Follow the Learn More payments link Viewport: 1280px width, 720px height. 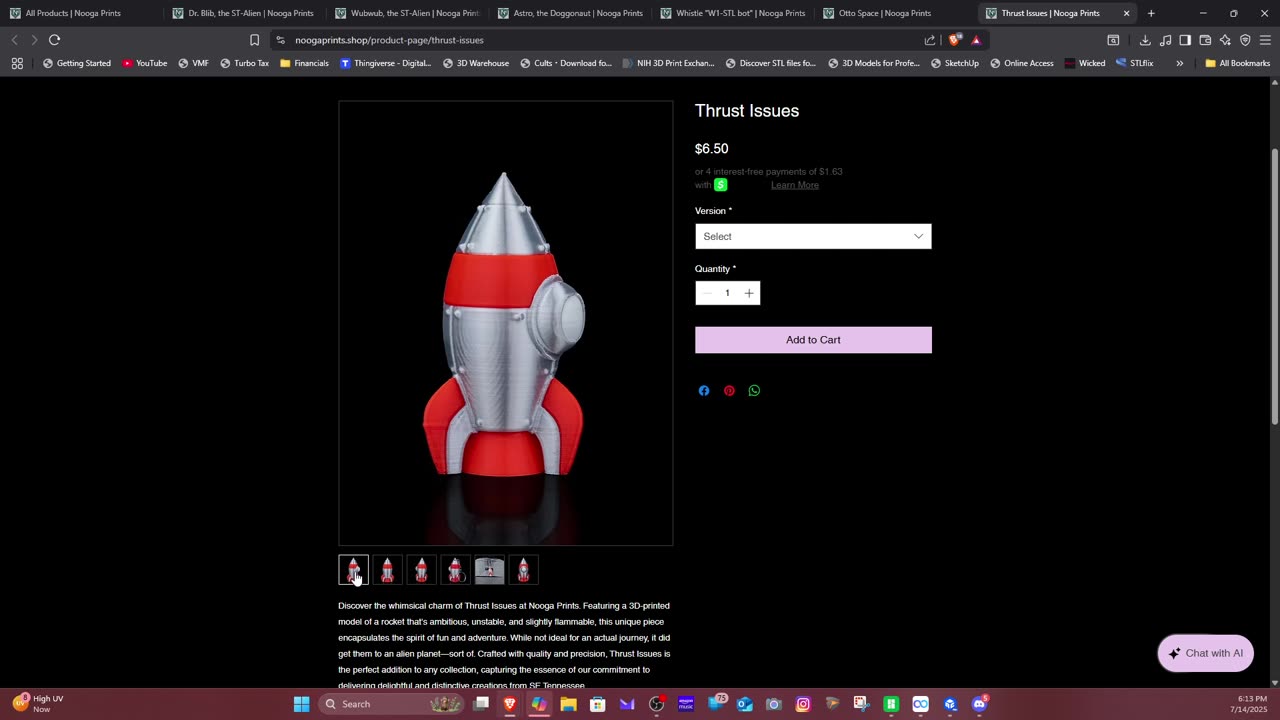(x=795, y=185)
